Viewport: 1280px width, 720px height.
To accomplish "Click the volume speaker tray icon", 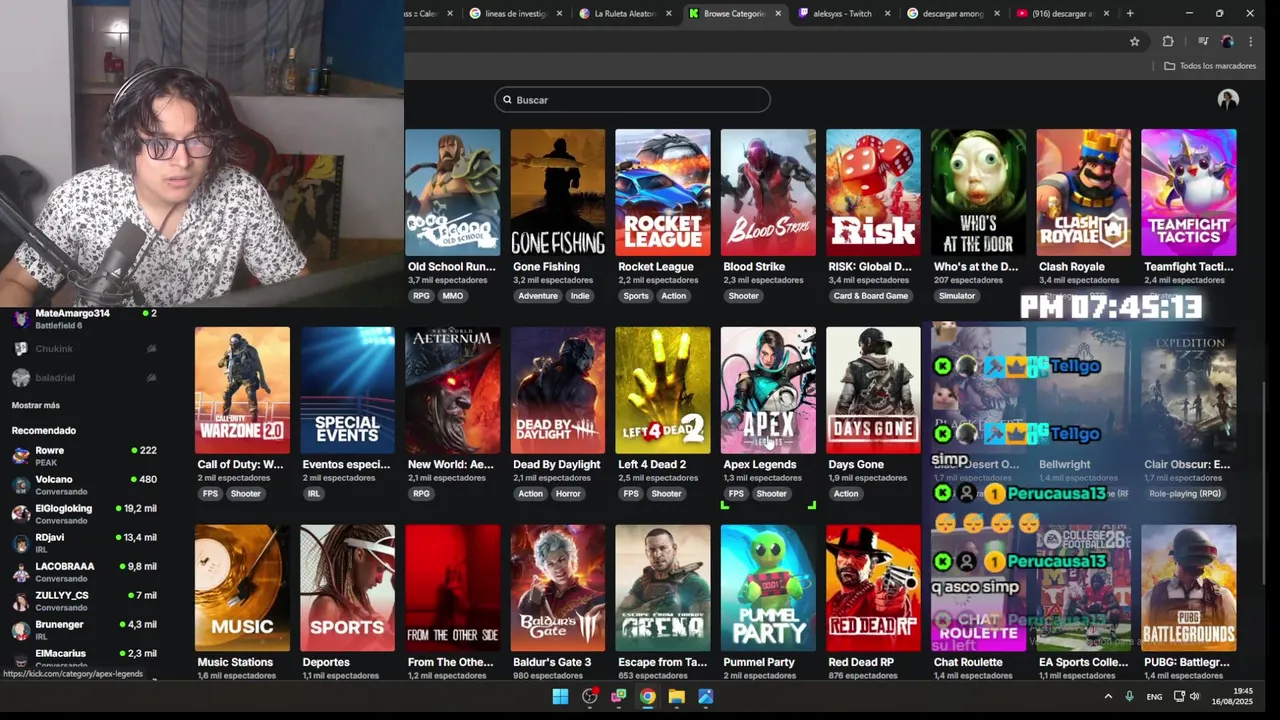I will coord(1194,697).
